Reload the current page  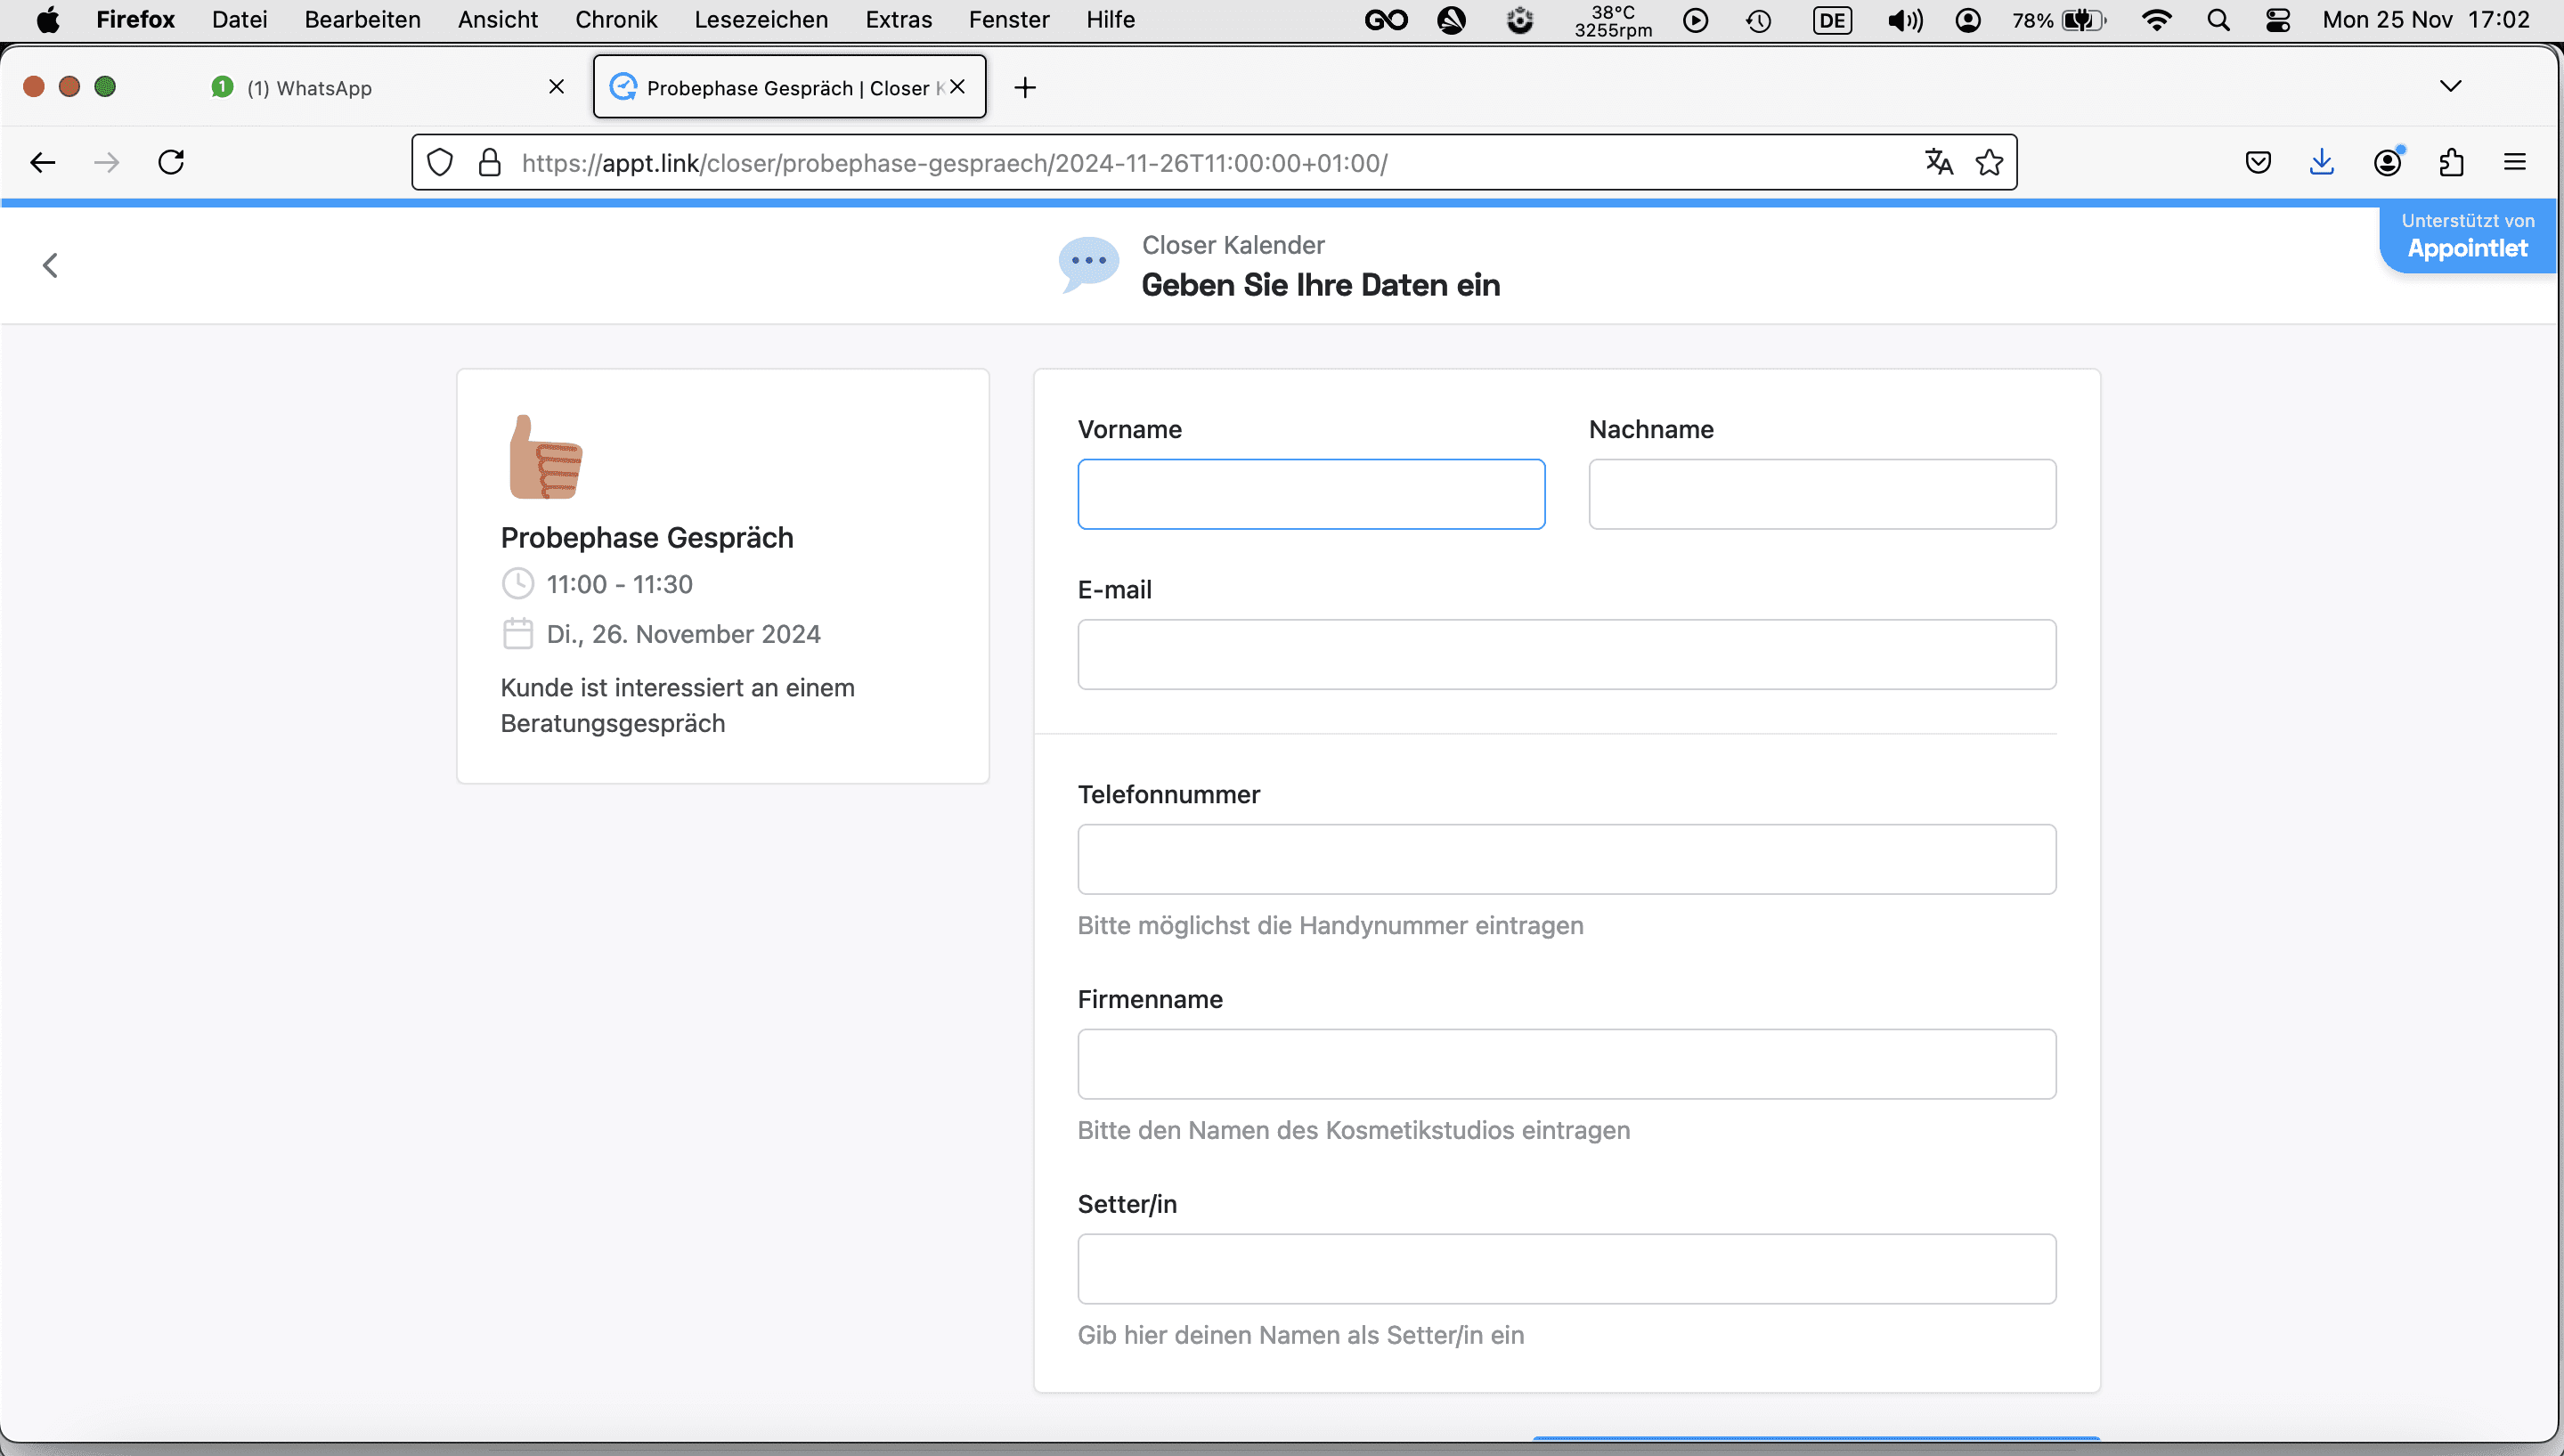coord(171,162)
